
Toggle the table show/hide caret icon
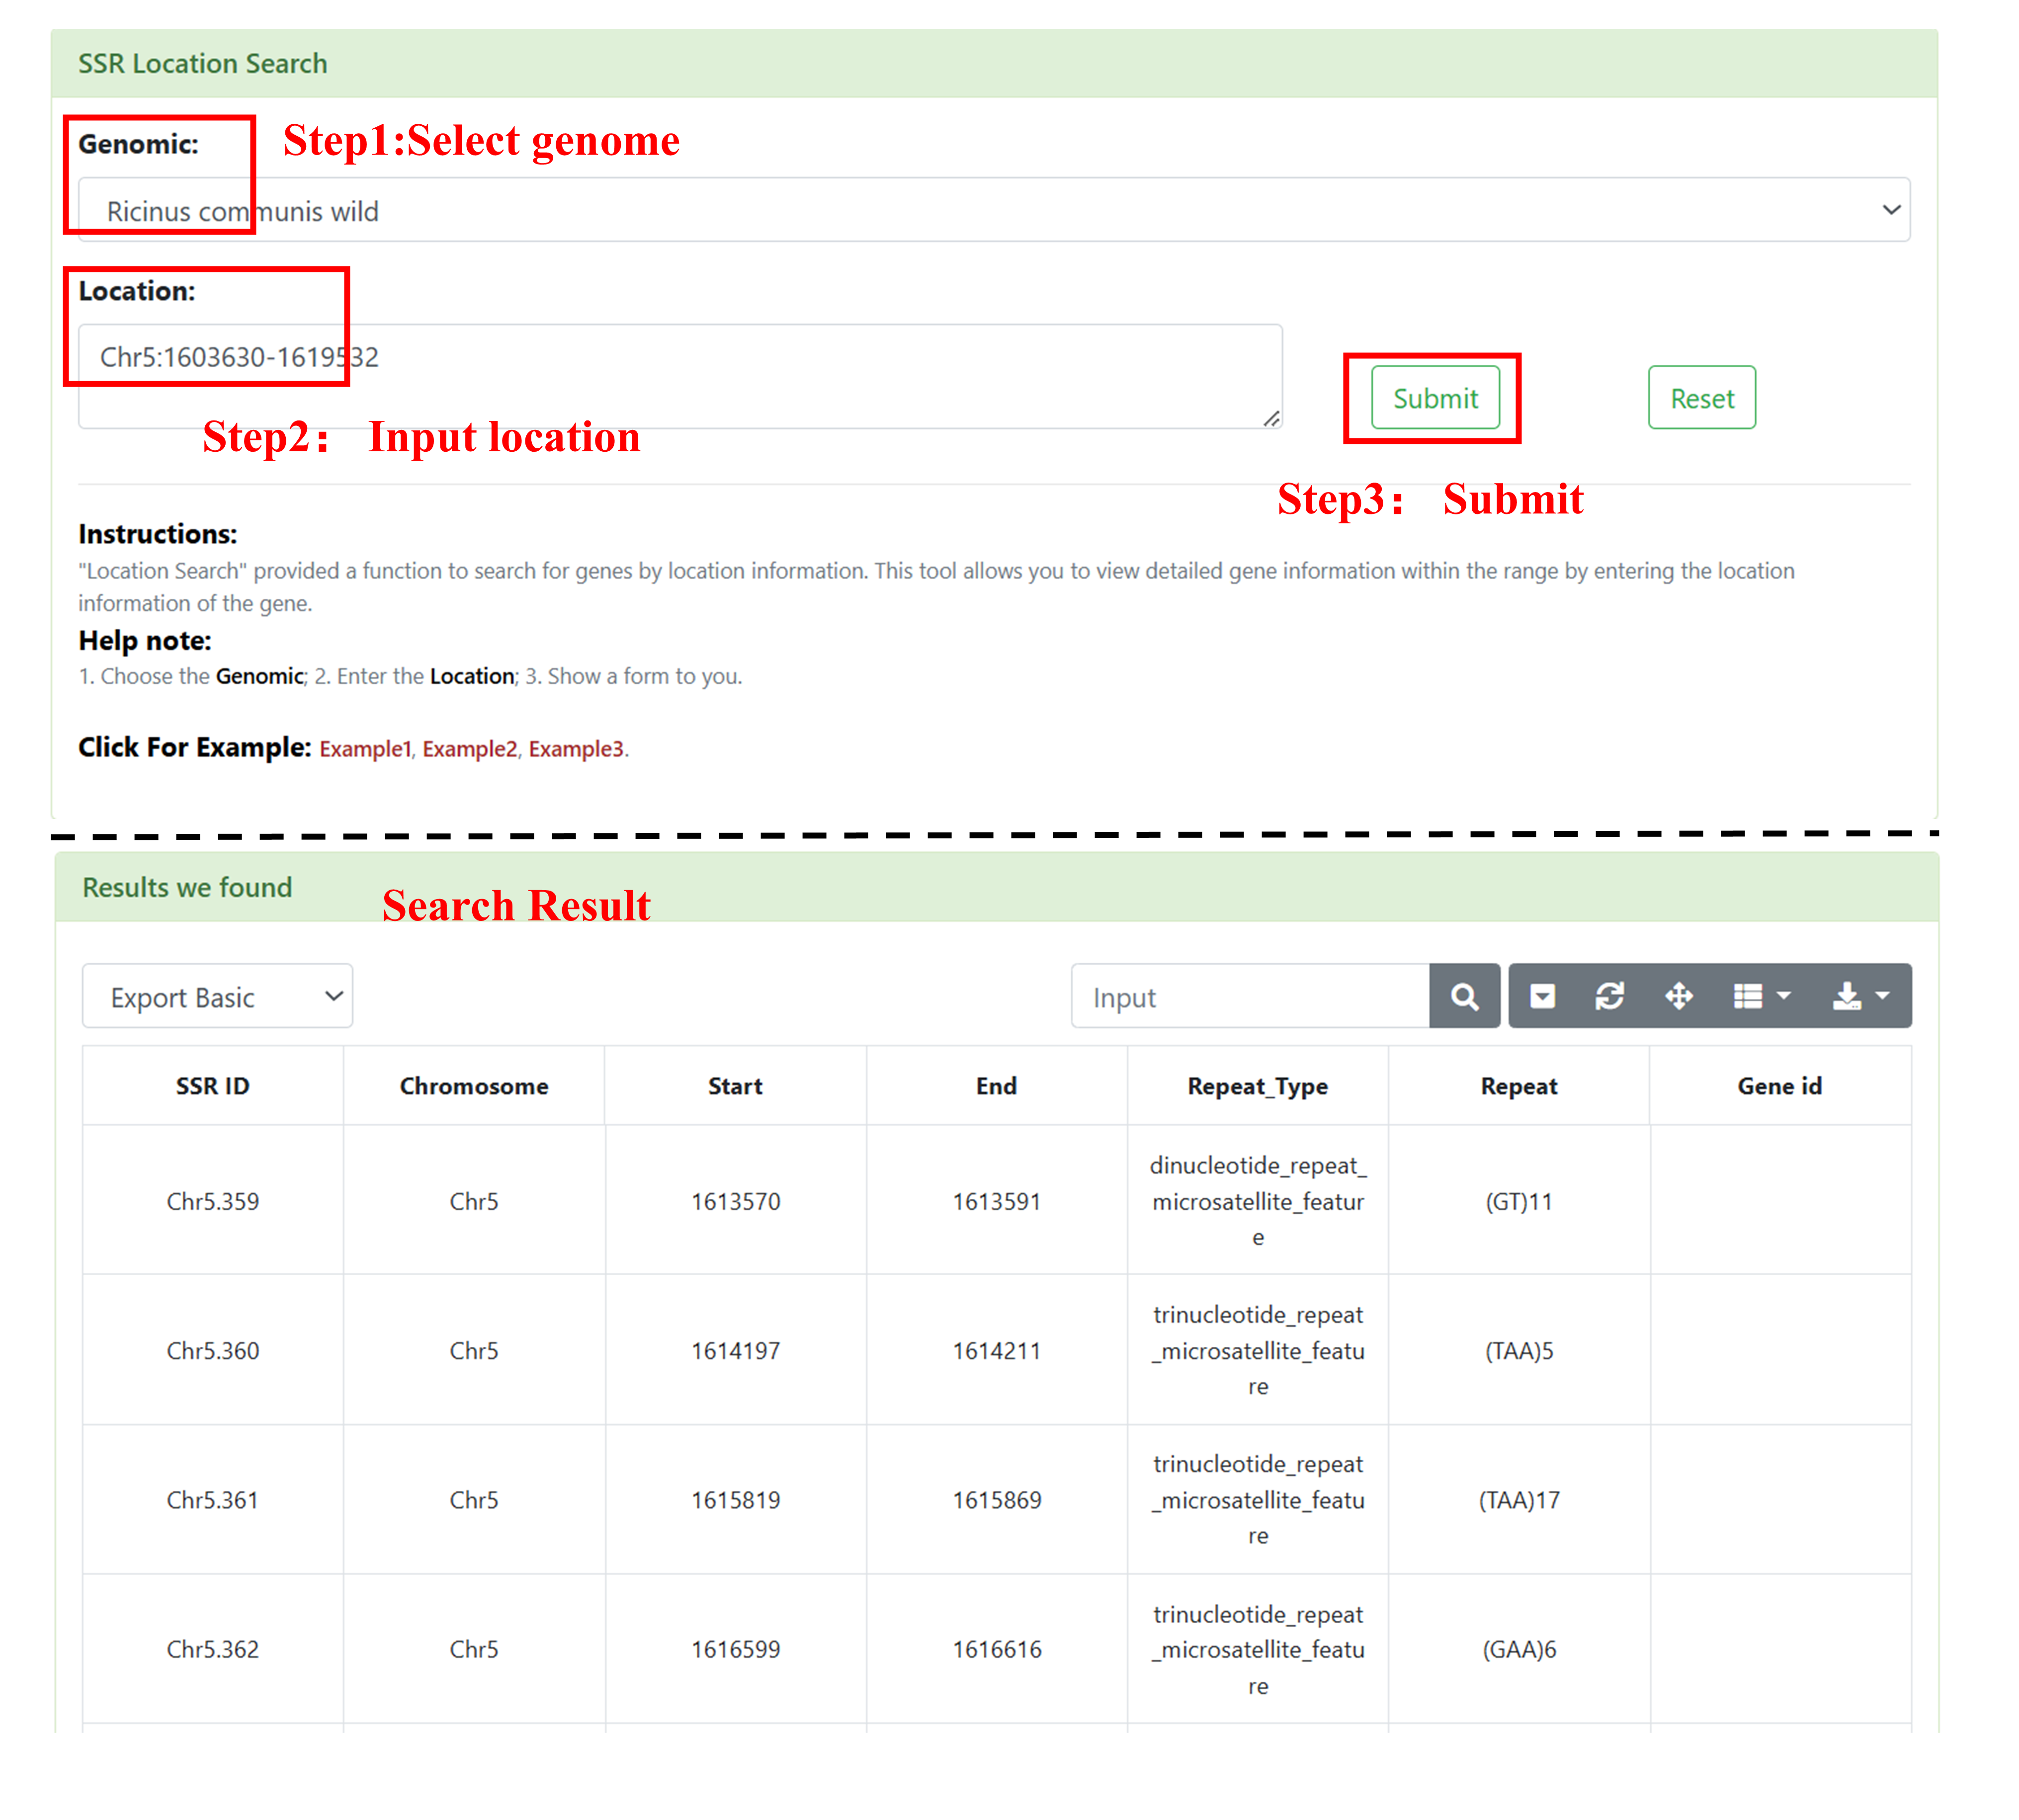[1542, 996]
